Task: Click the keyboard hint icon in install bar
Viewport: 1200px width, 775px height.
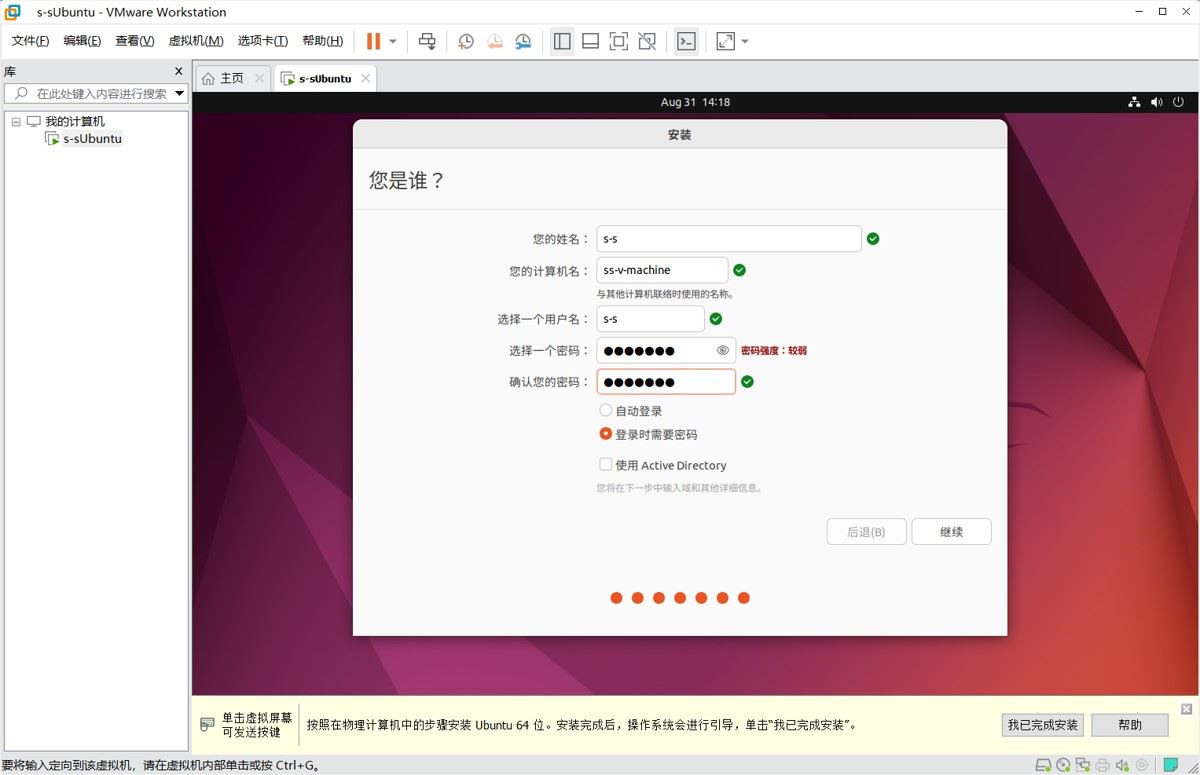Action: 207,724
